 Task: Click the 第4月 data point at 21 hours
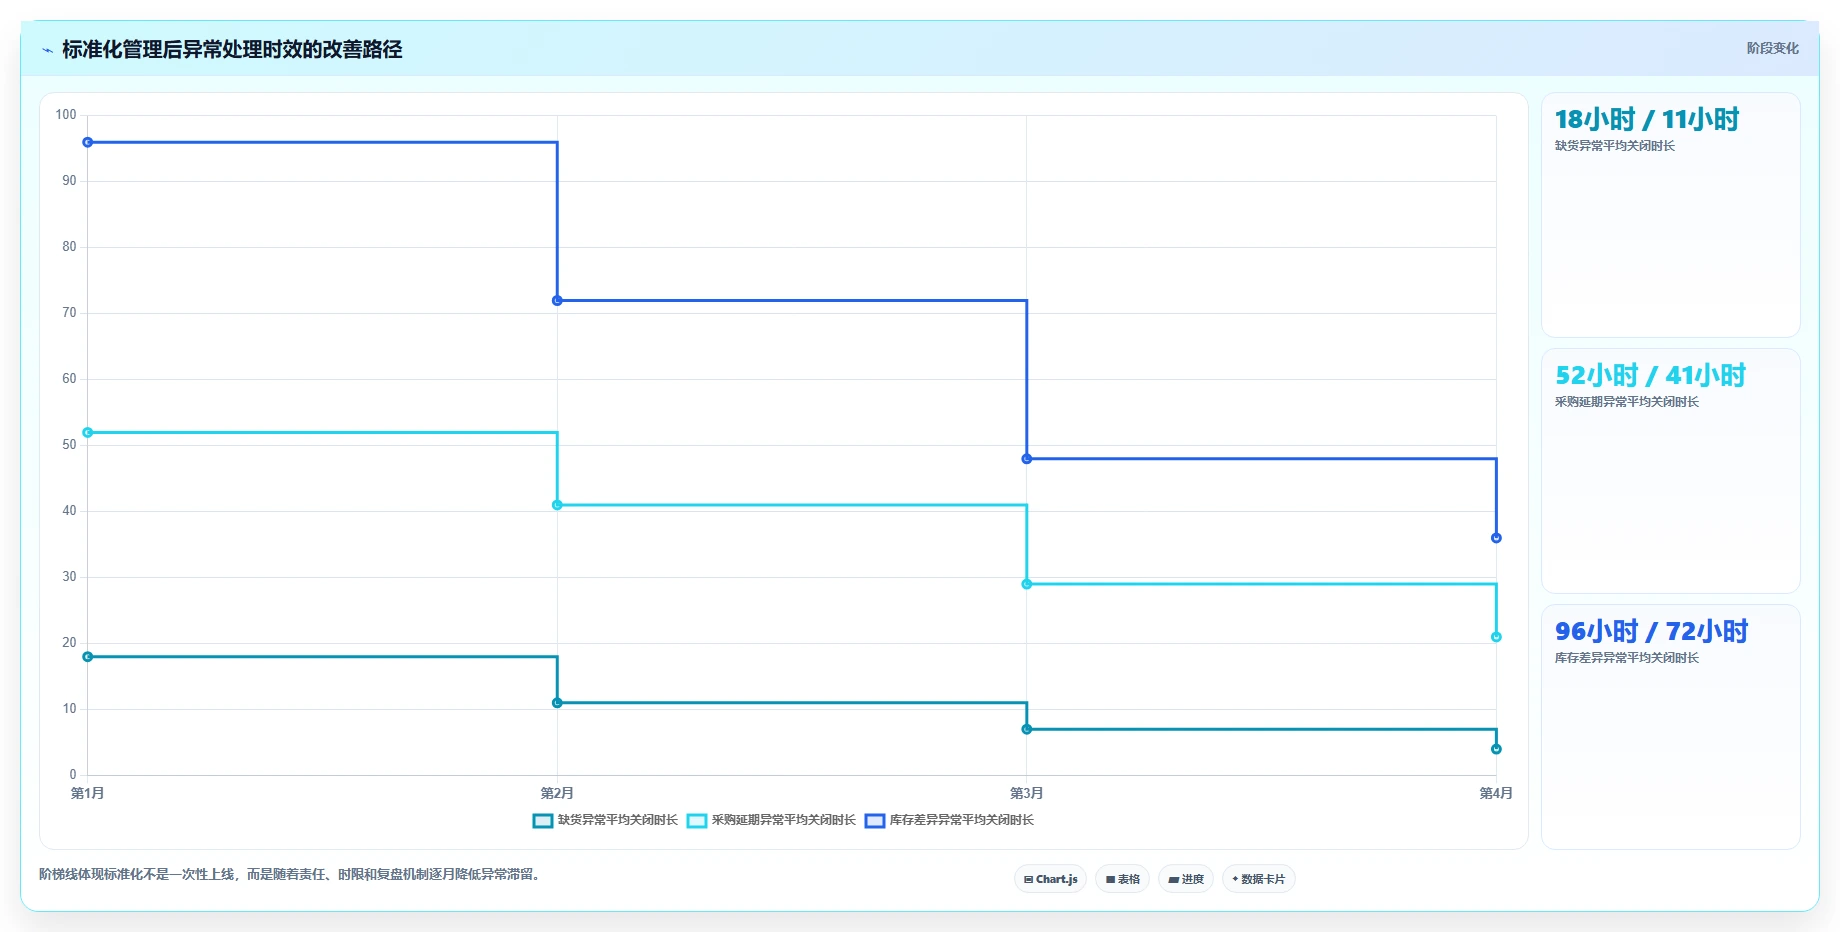(x=1496, y=637)
